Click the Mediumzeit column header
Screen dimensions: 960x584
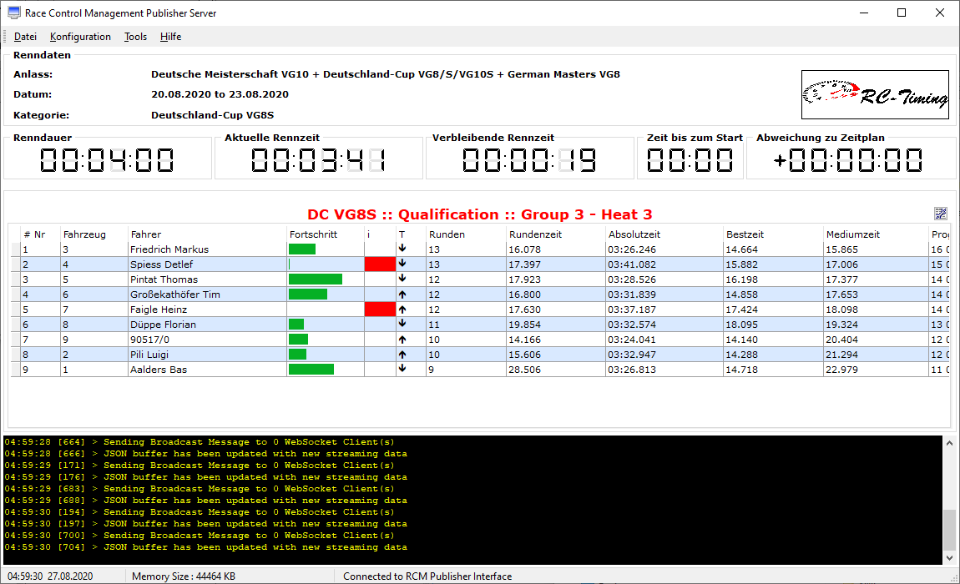[853, 234]
